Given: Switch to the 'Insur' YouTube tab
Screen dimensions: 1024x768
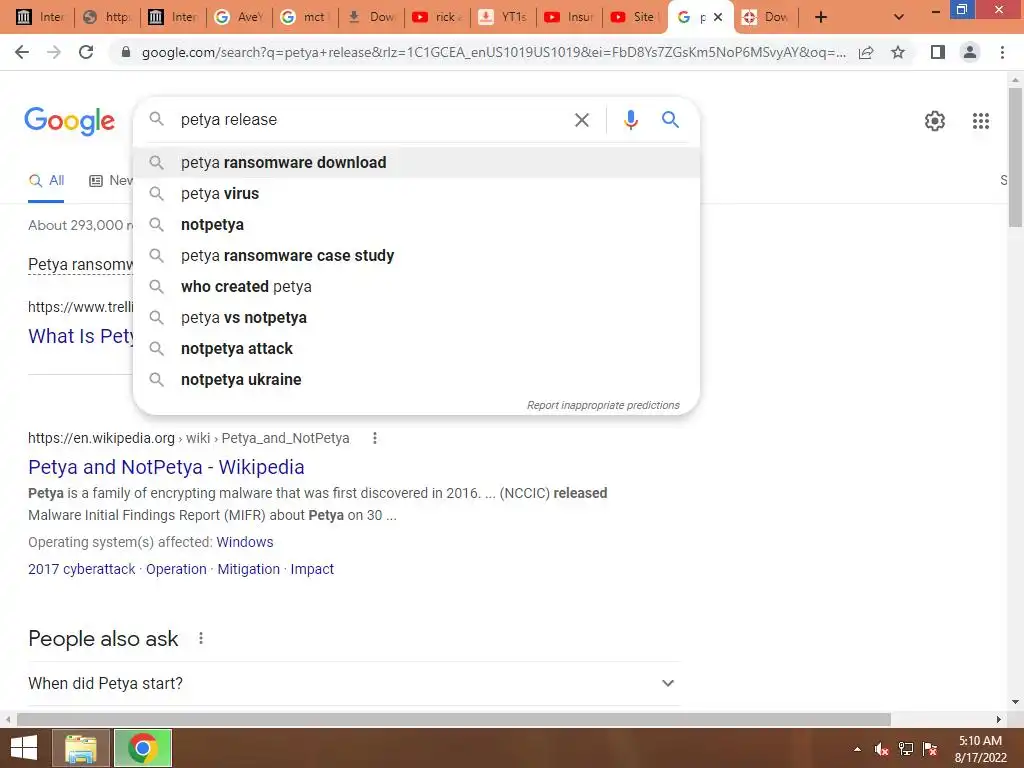Looking at the screenshot, I should [x=569, y=17].
